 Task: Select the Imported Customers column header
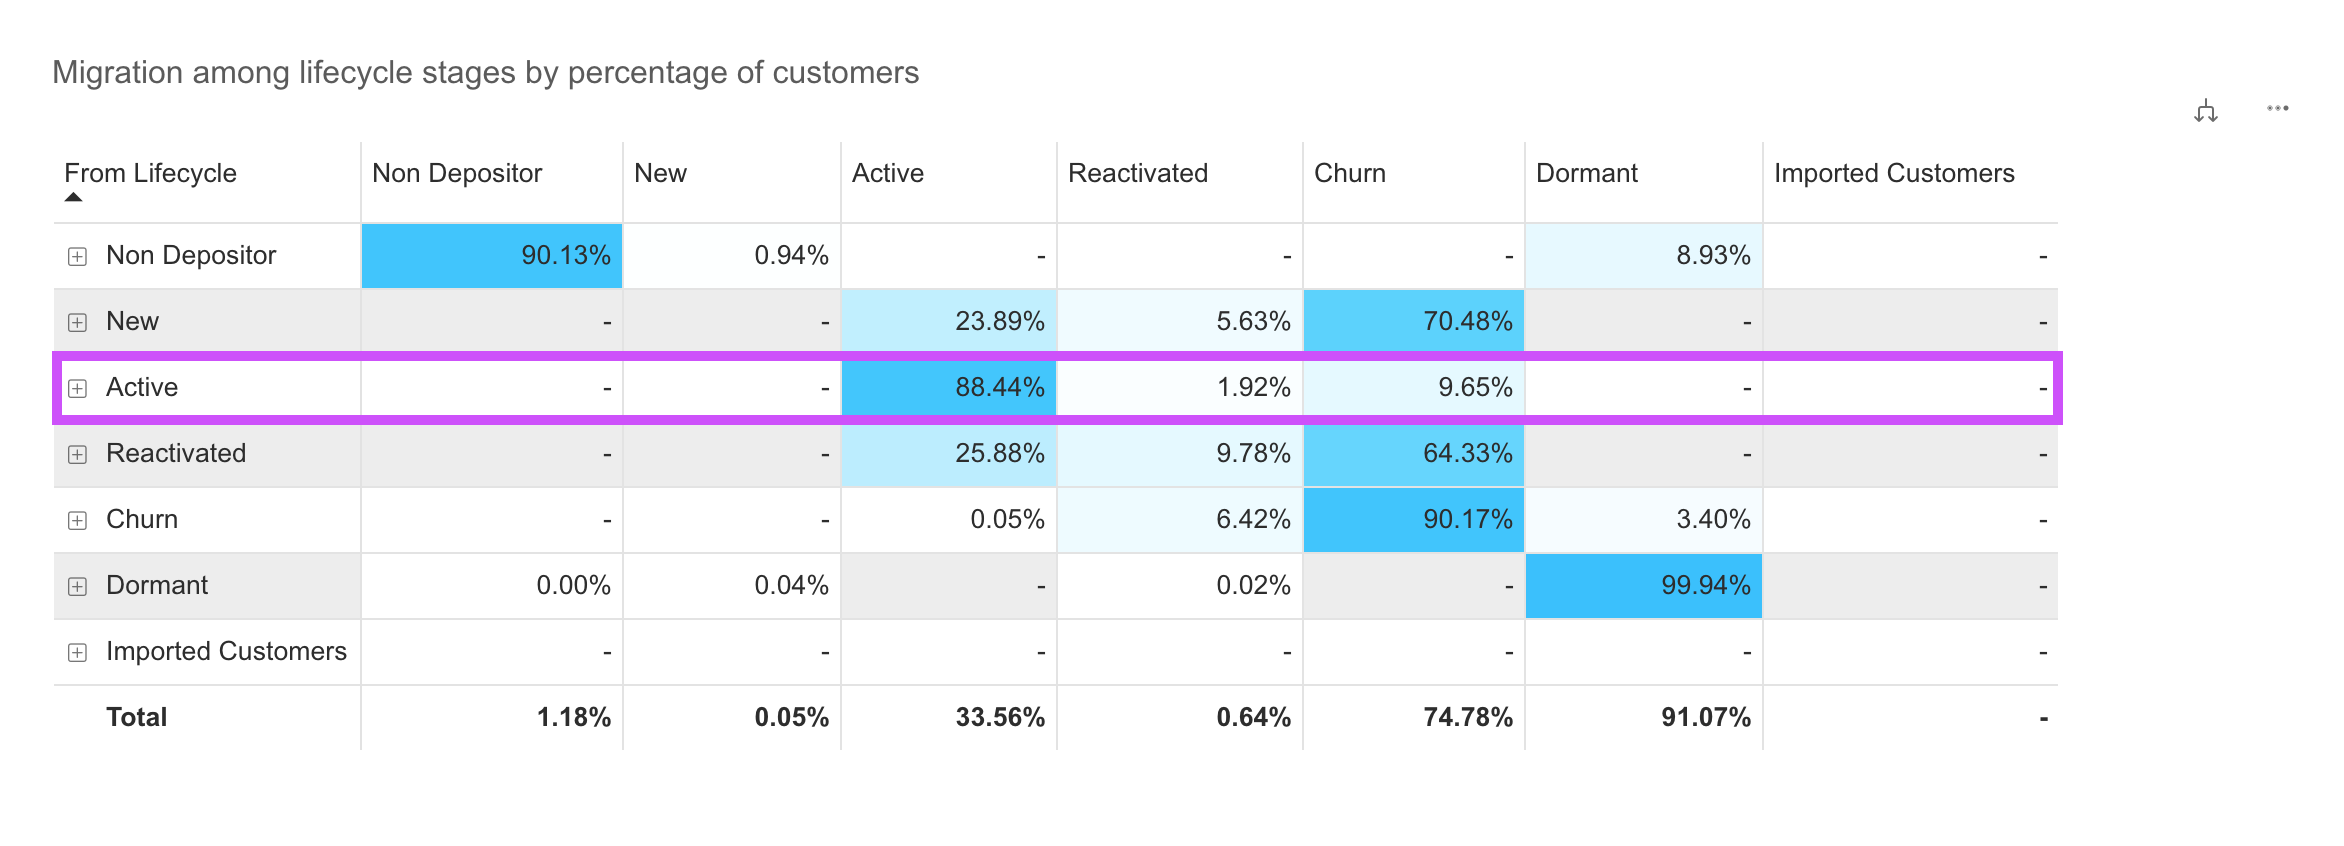tap(1894, 173)
